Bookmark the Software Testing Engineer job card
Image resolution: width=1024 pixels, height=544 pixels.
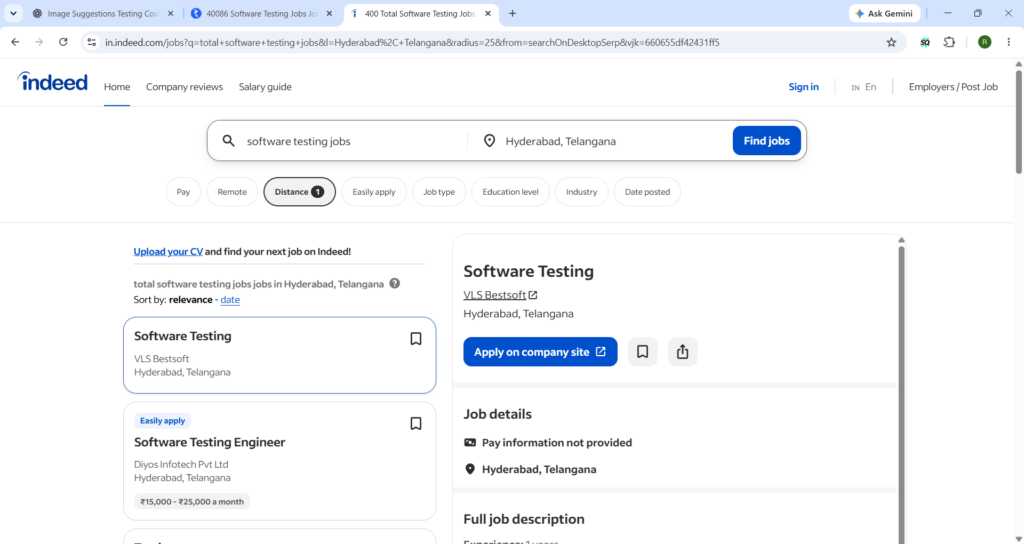415,423
